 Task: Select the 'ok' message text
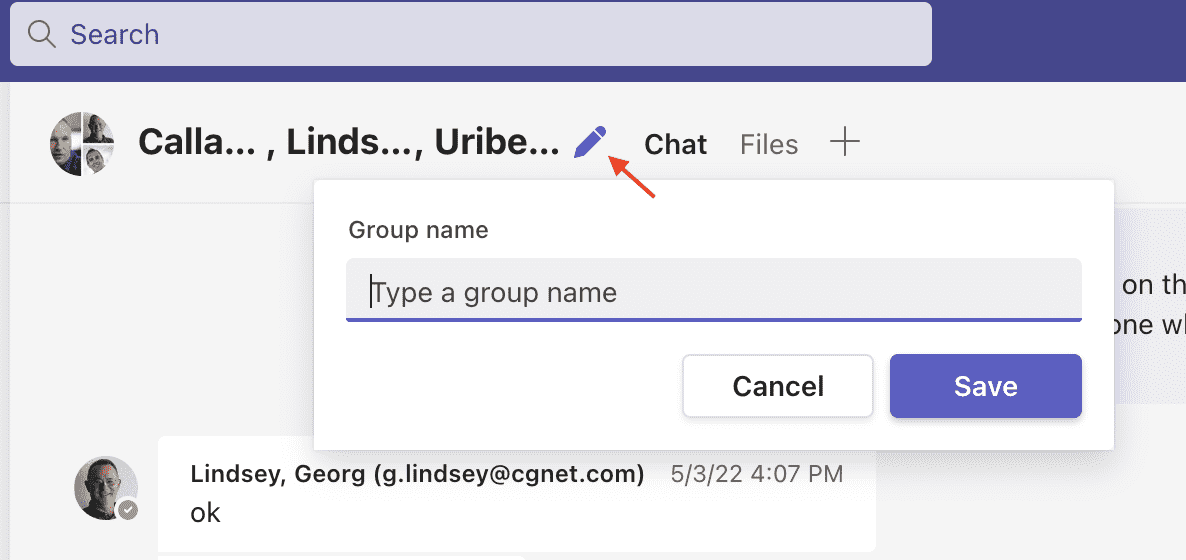coord(205,513)
